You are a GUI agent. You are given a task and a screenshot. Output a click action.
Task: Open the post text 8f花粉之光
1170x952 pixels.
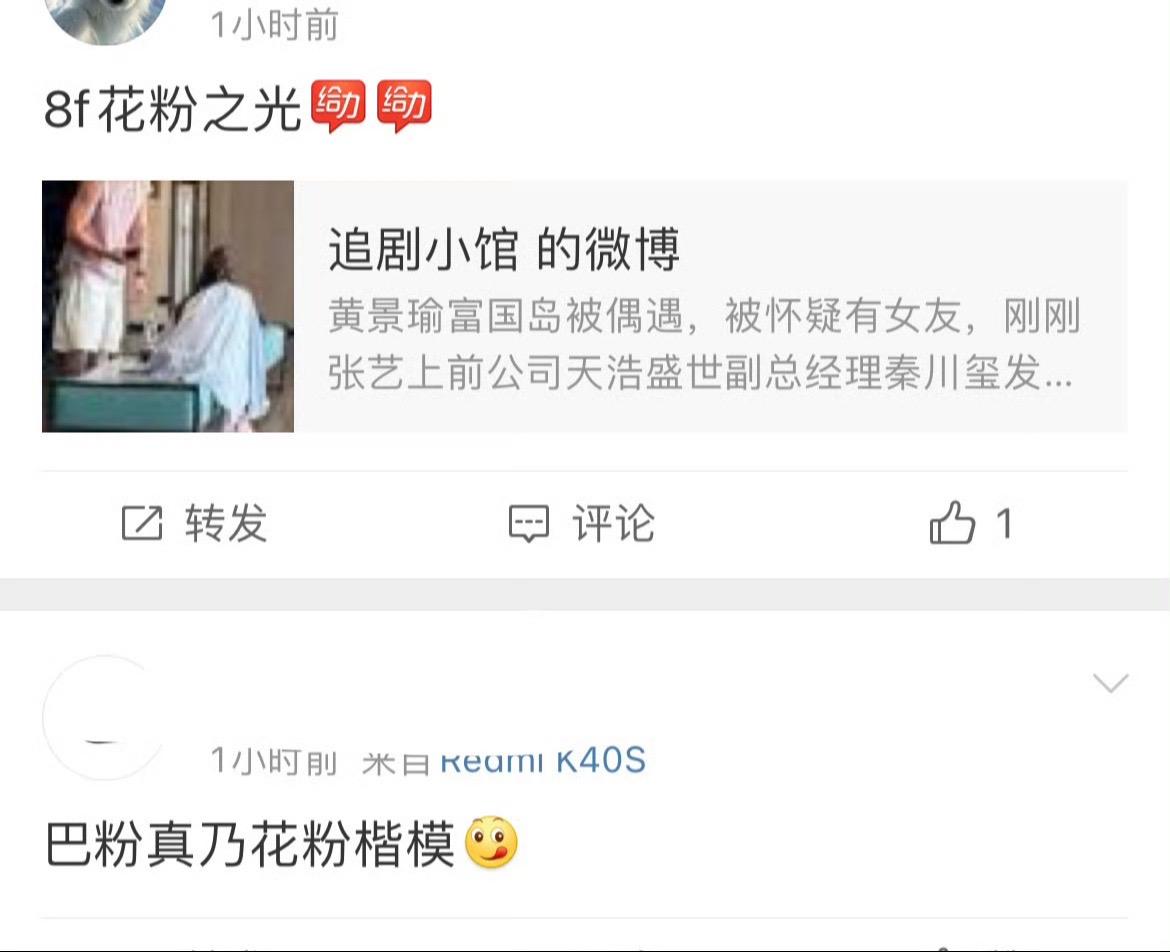[172, 109]
